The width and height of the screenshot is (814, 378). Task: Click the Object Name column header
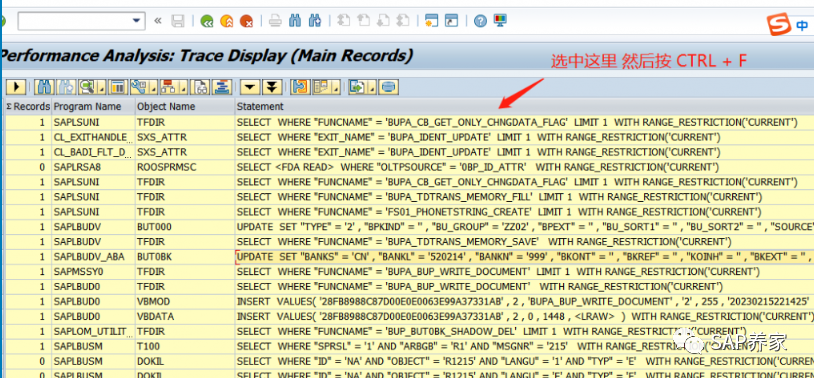(x=185, y=106)
